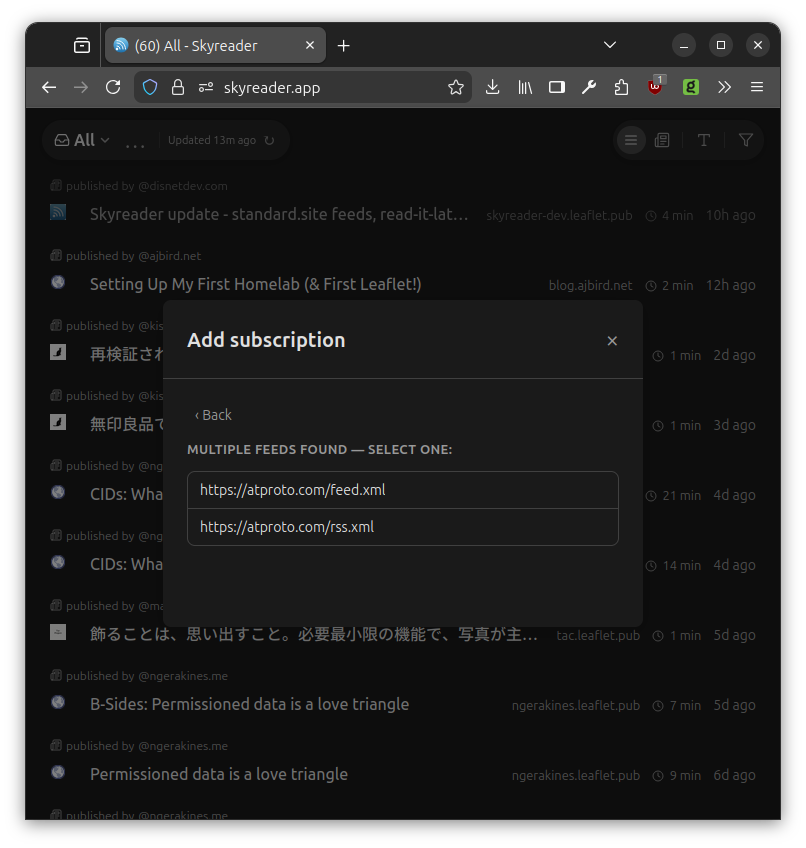Open the filter funnel icon
The image size is (806, 848).
(746, 141)
